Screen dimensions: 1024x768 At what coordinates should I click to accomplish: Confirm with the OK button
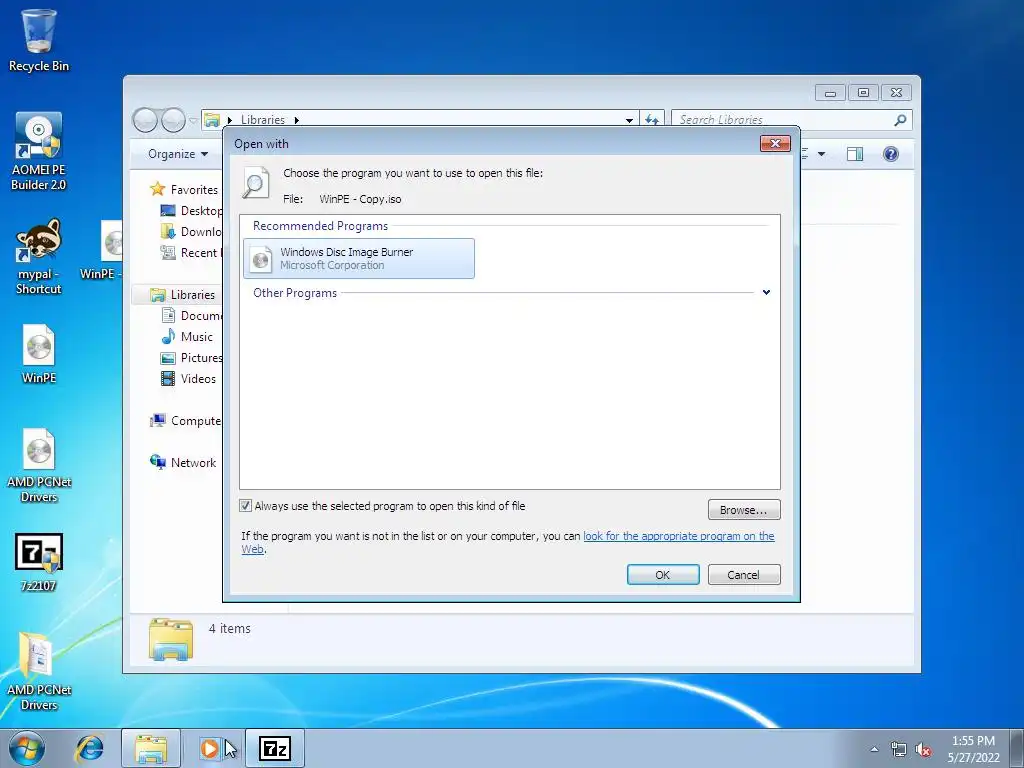(x=663, y=575)
